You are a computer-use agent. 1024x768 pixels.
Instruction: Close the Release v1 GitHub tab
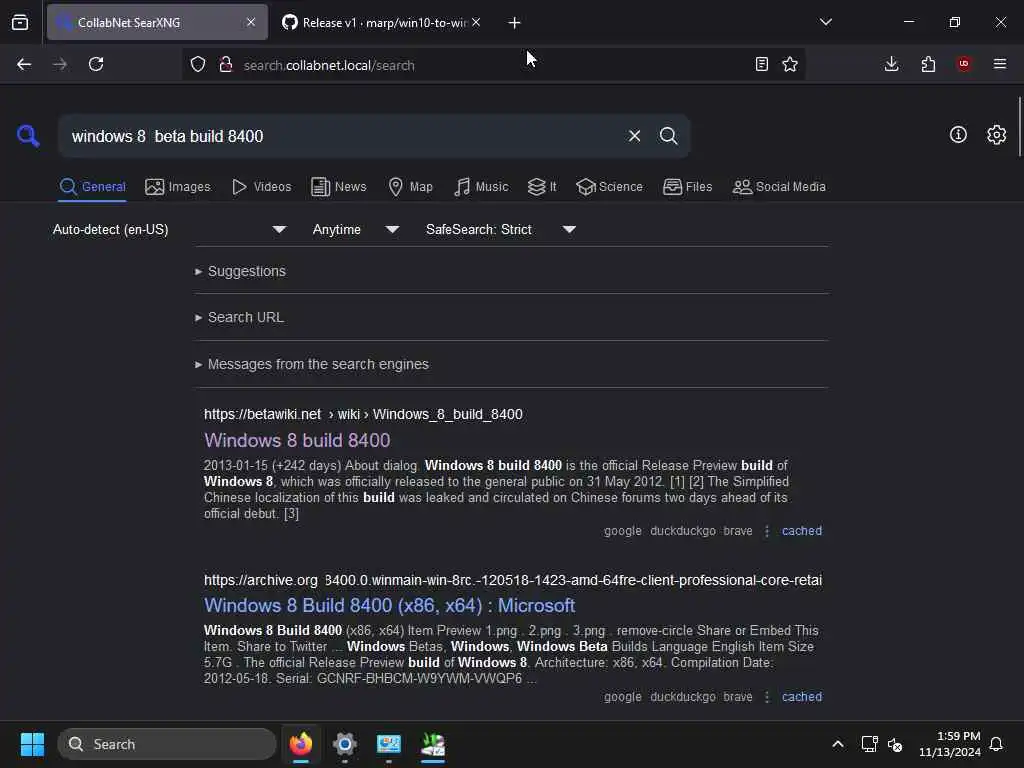coord(476,22)
